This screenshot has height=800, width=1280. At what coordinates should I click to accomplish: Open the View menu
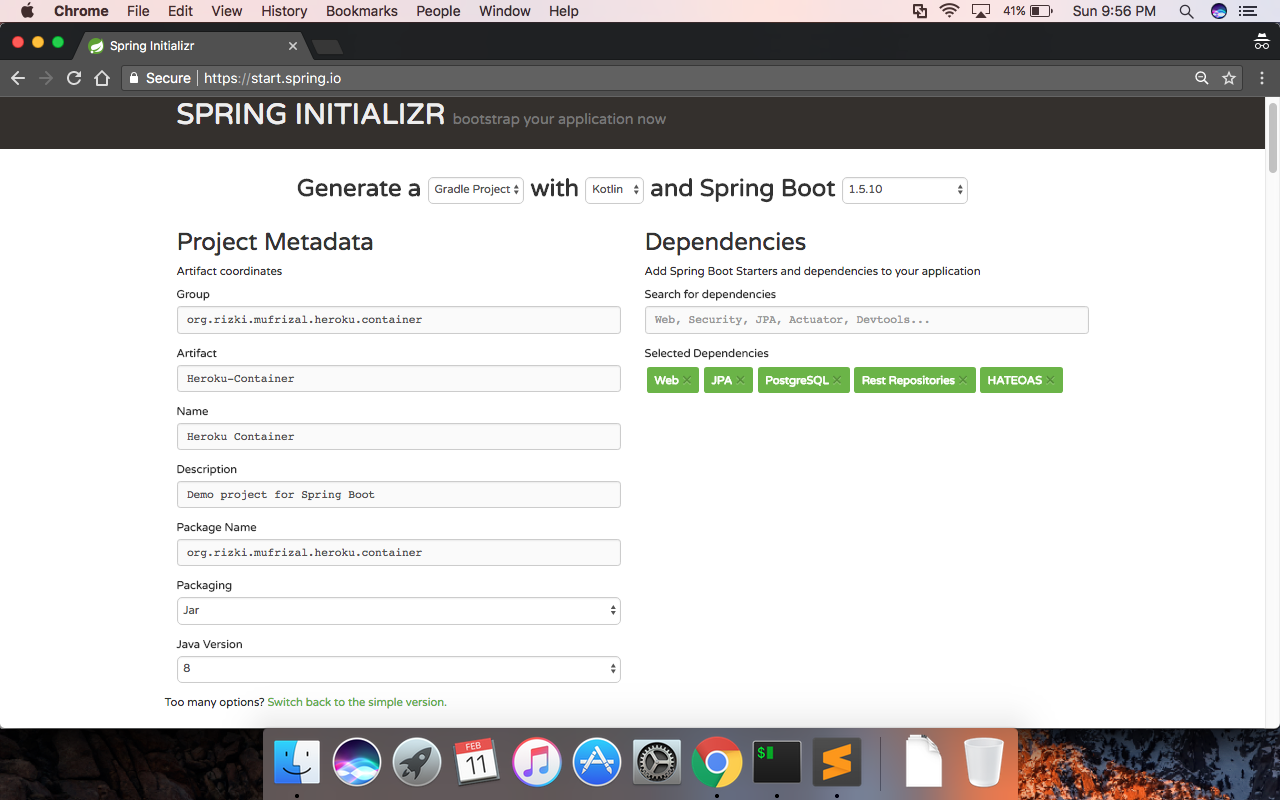pyautogui.click(x=227, y=11)
